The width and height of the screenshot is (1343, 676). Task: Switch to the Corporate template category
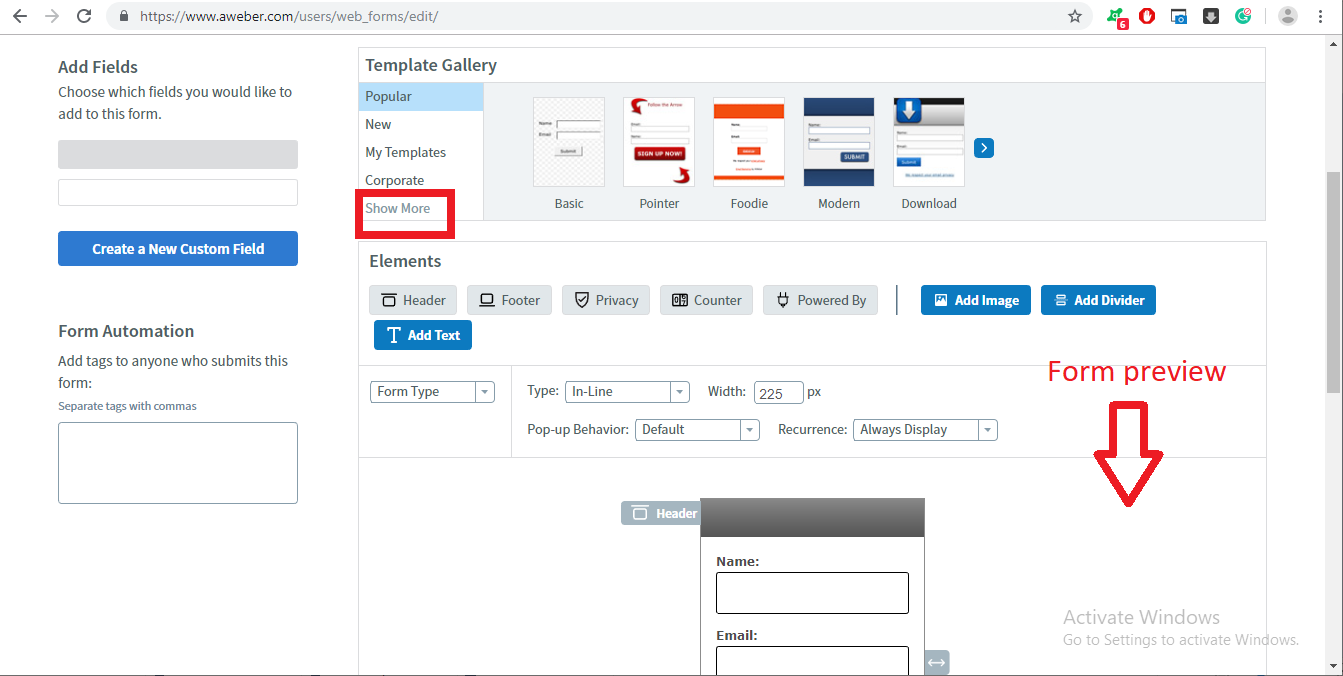pos(394,179)
